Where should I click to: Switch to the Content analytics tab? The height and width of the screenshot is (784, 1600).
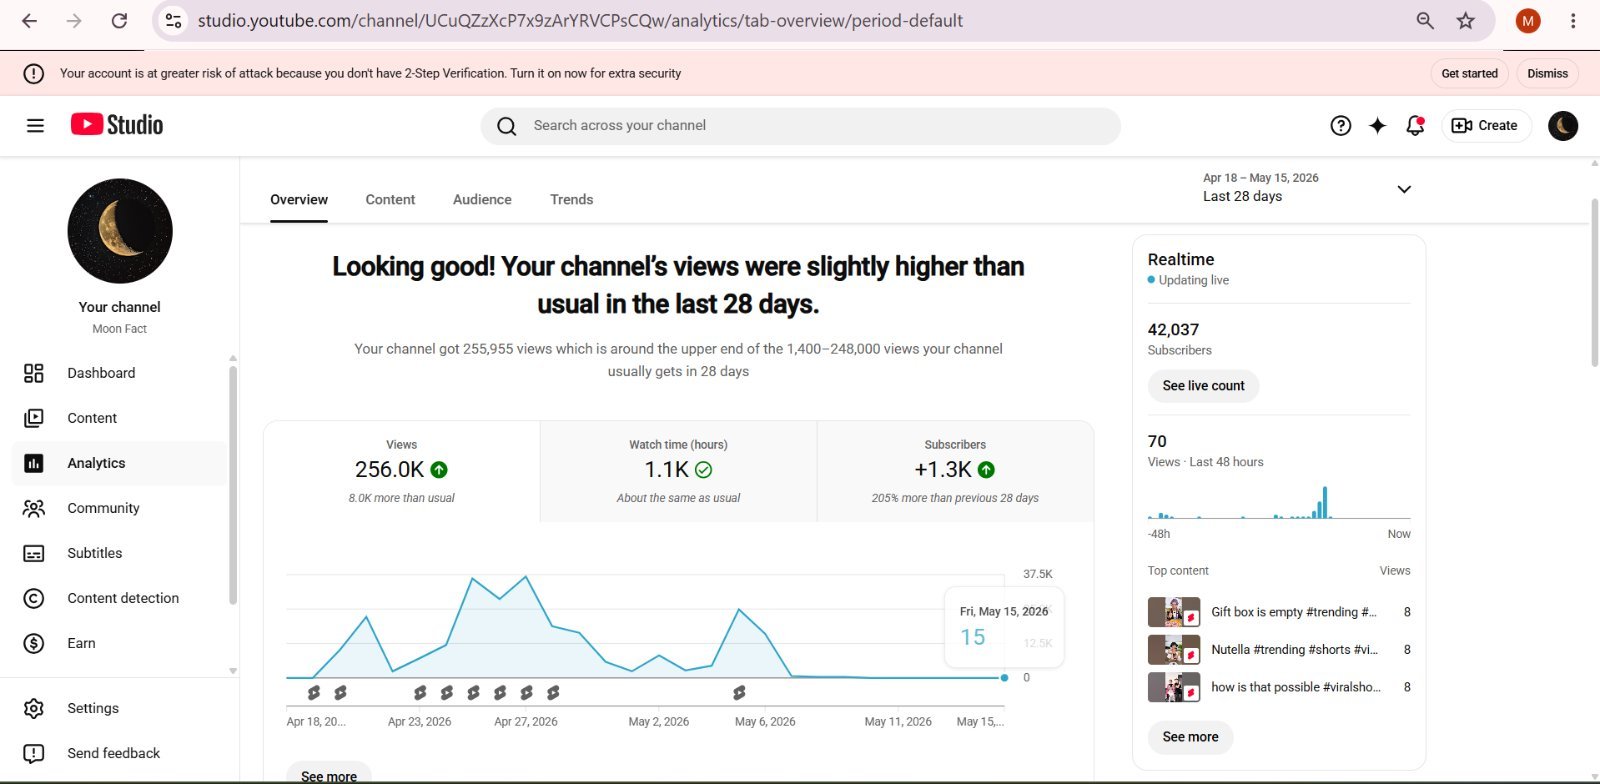point(390,199)
